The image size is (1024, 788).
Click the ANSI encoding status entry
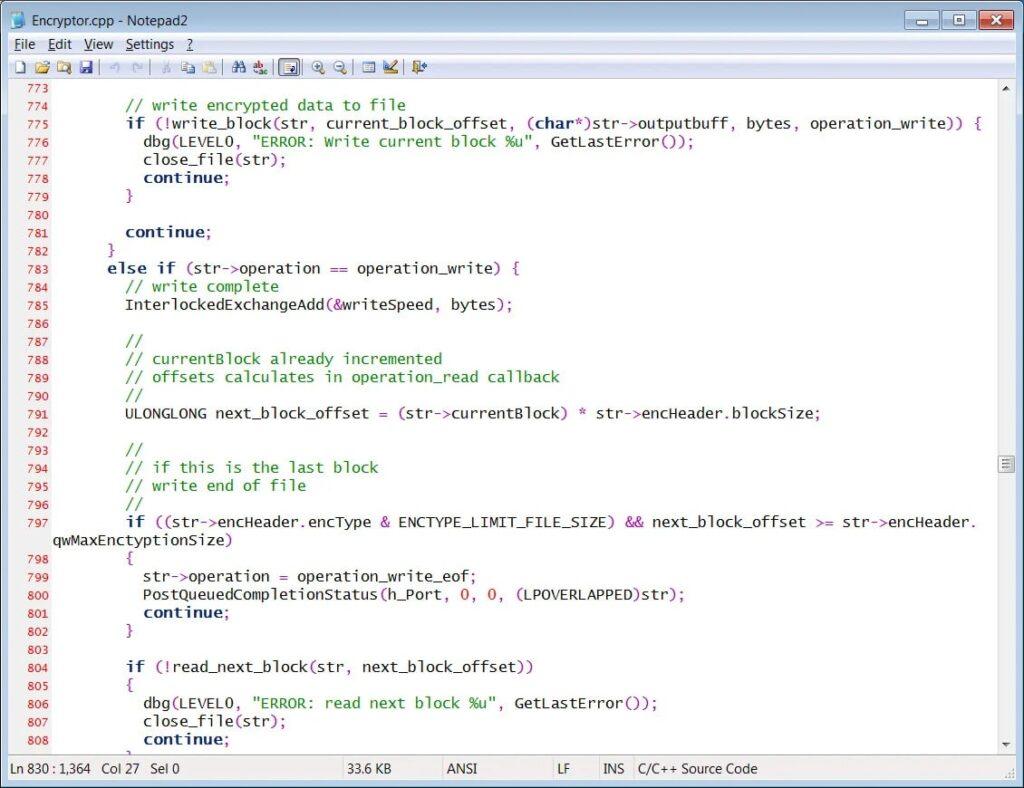point(462,768)
